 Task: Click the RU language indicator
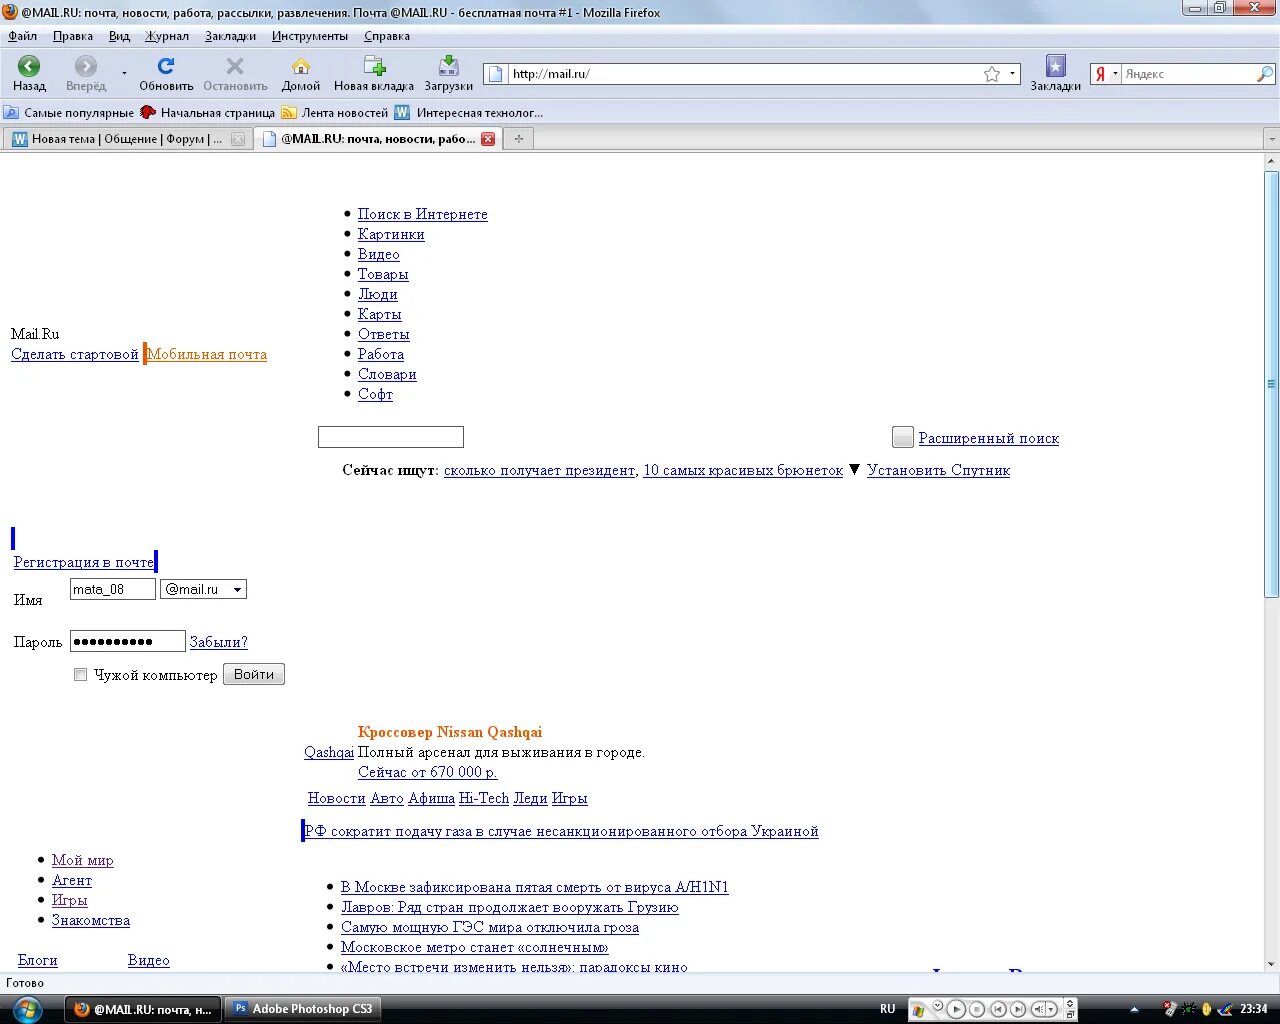pyautogui.click(x=888, y=1009)
